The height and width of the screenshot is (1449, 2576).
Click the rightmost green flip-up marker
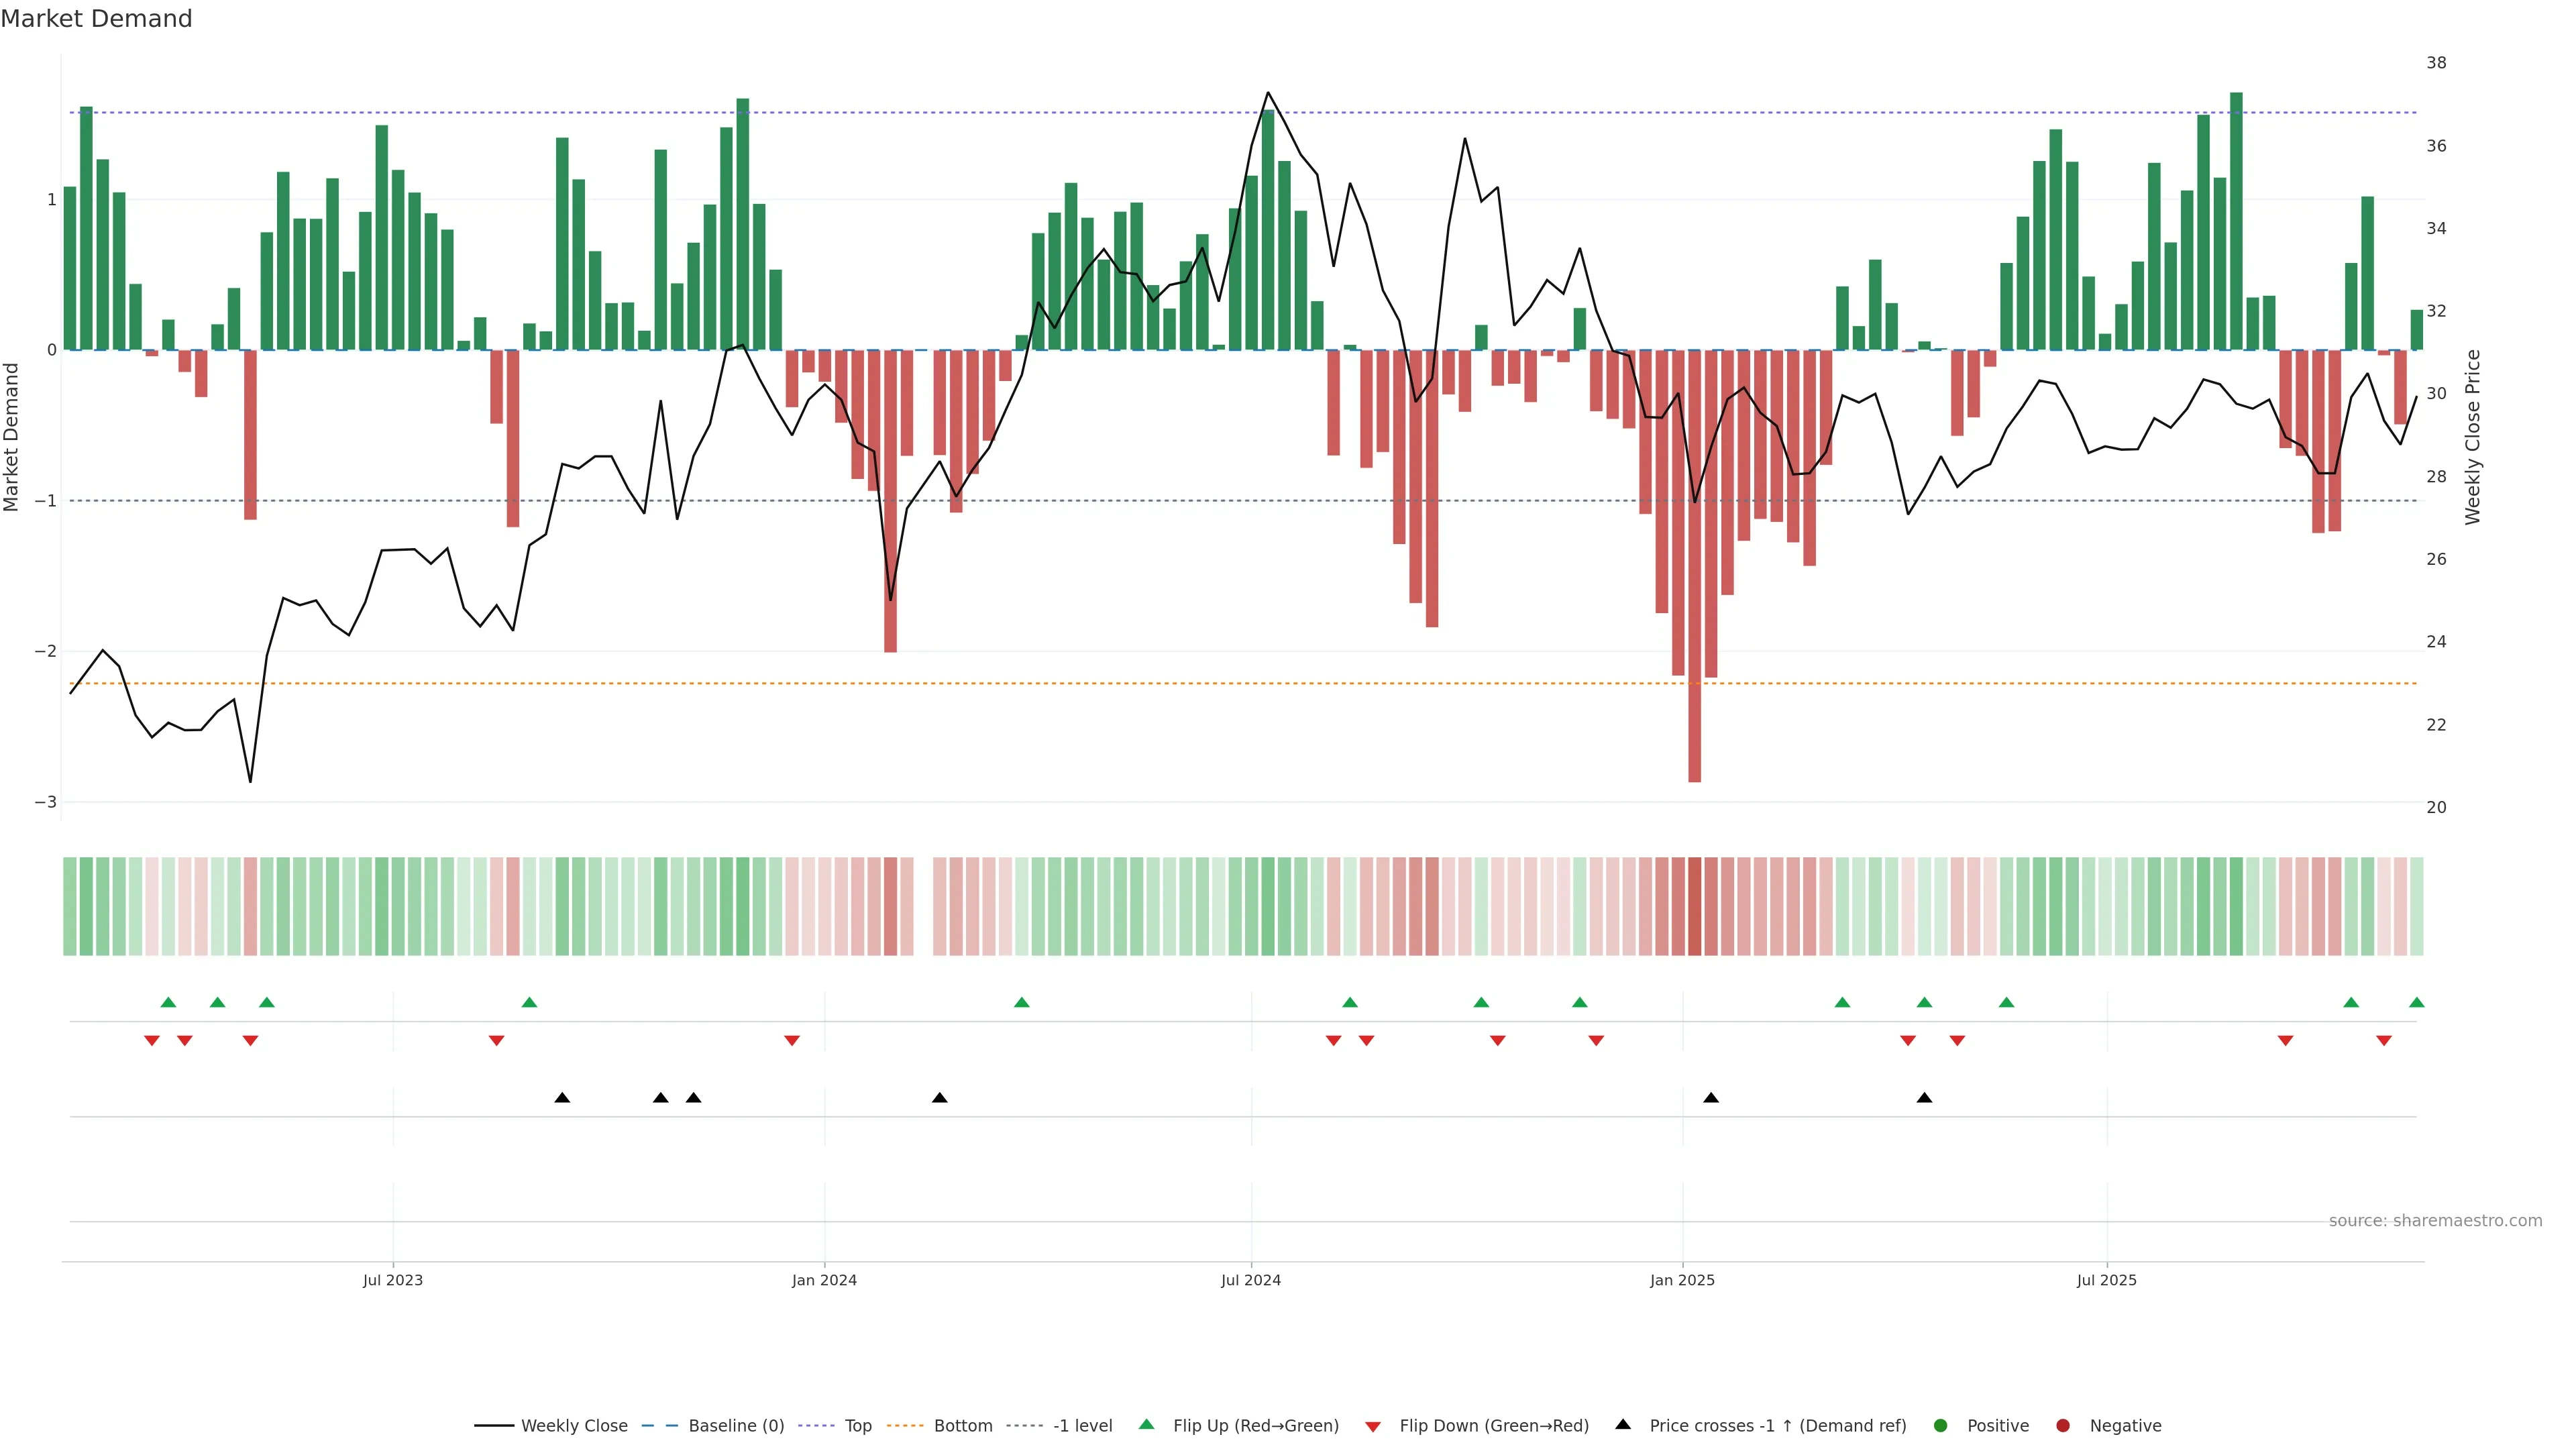[x=2416, y=1002]
